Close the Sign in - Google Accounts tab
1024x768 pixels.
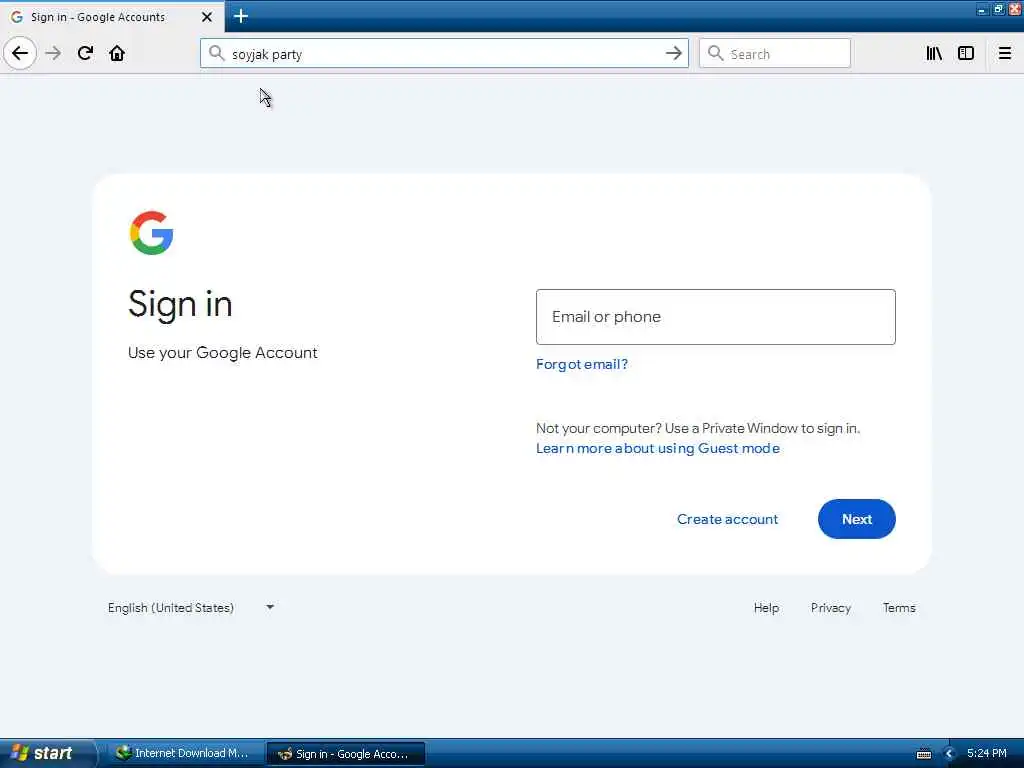click(x=206, y=17)
